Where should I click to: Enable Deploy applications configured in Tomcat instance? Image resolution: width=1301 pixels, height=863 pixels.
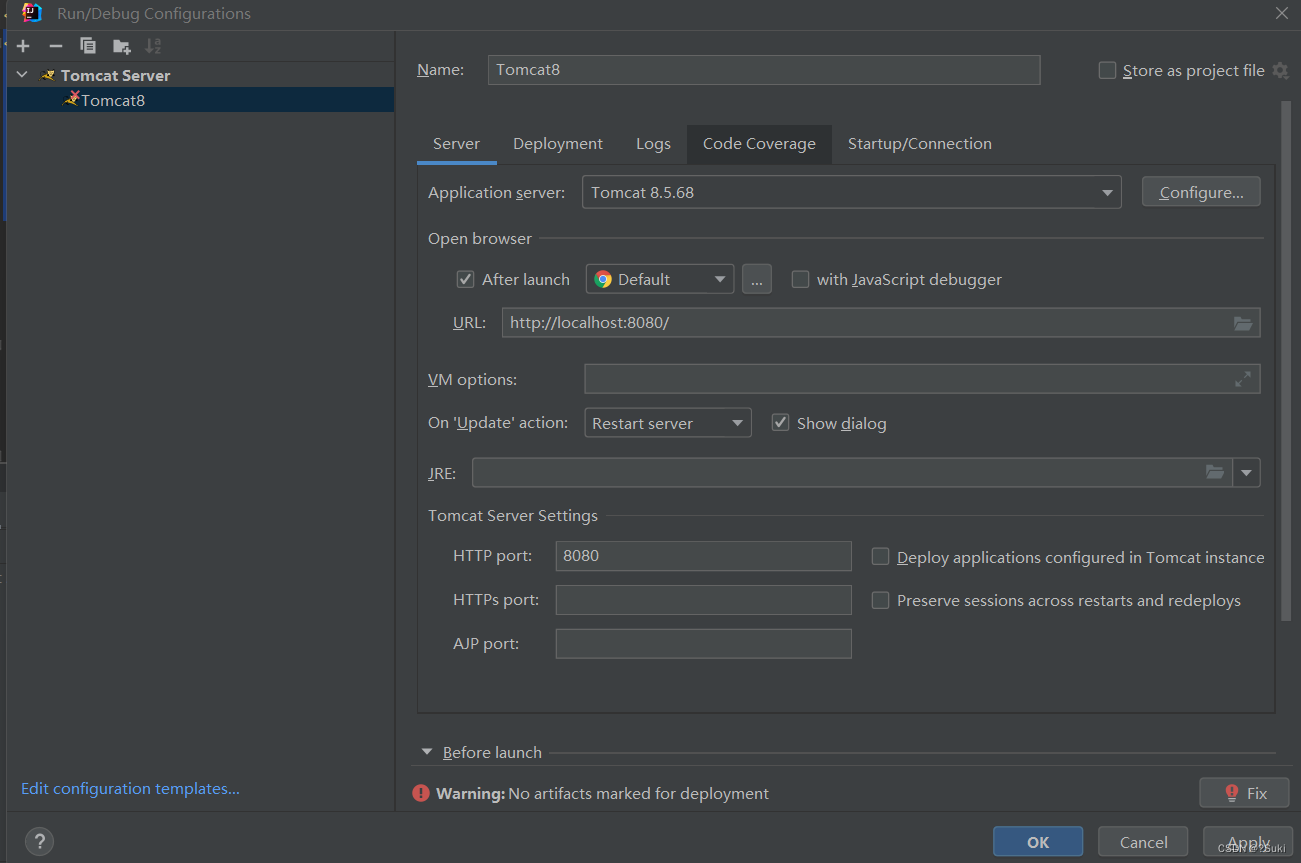tap(880, 557)
